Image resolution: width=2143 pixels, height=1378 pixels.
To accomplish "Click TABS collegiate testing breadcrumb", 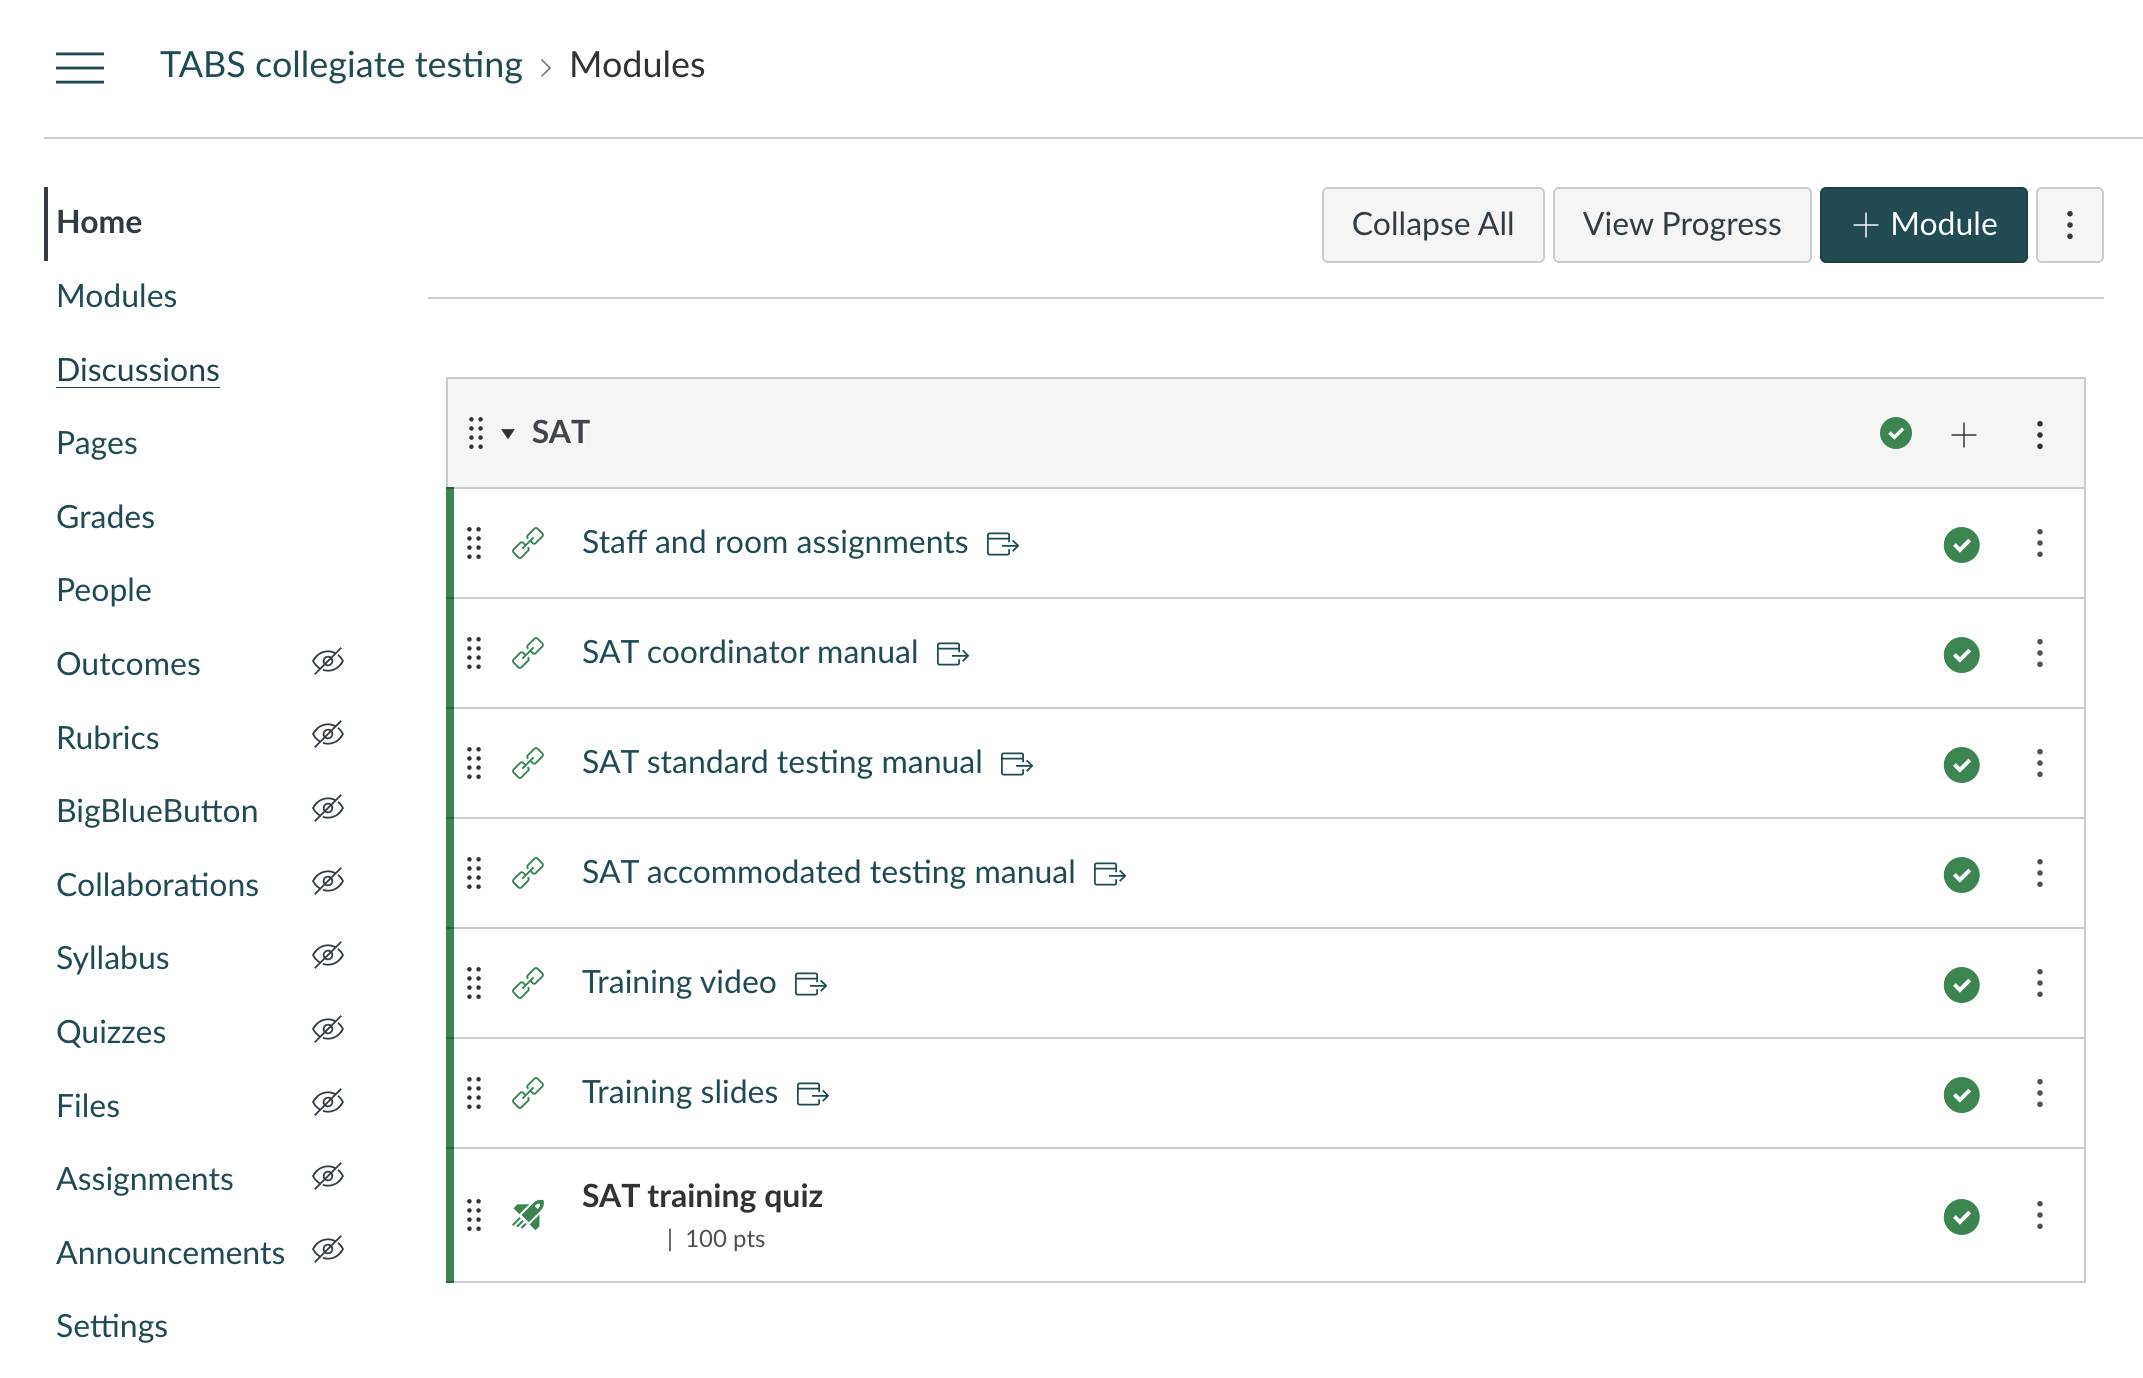I will [x=341, y=65].
